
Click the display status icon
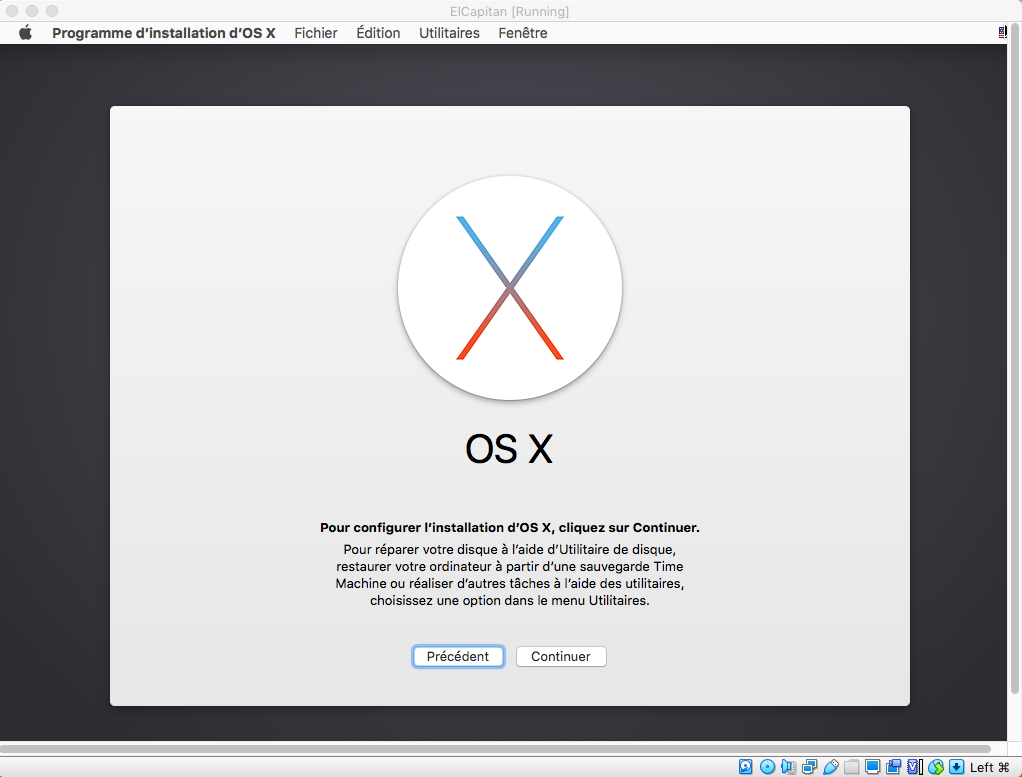(872, 767)
